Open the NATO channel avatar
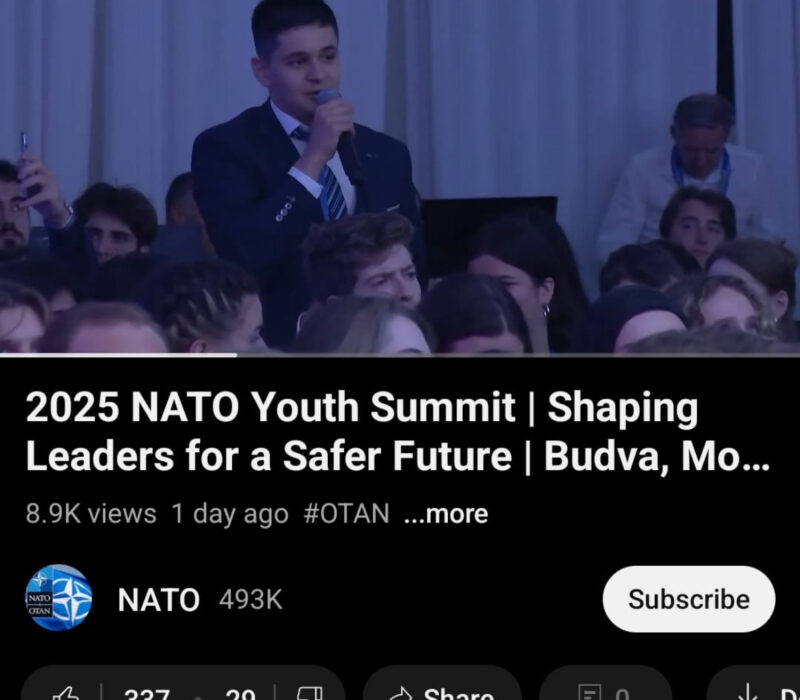 (x=59, y=598)
